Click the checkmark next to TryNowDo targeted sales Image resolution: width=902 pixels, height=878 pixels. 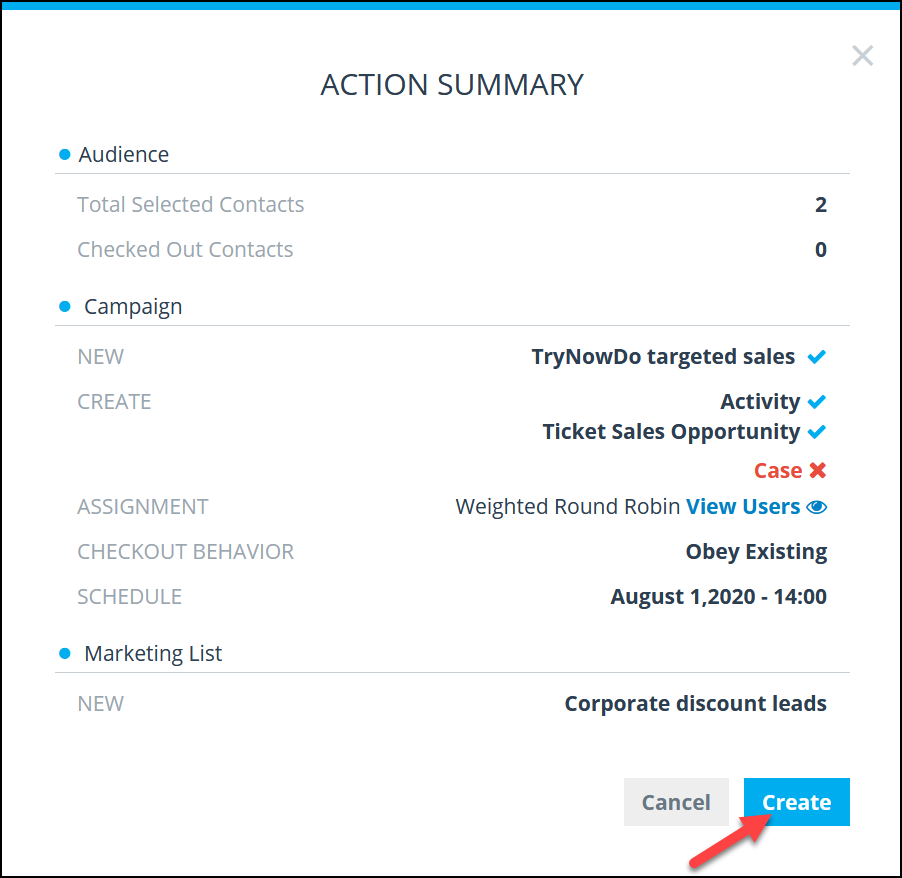816,357
